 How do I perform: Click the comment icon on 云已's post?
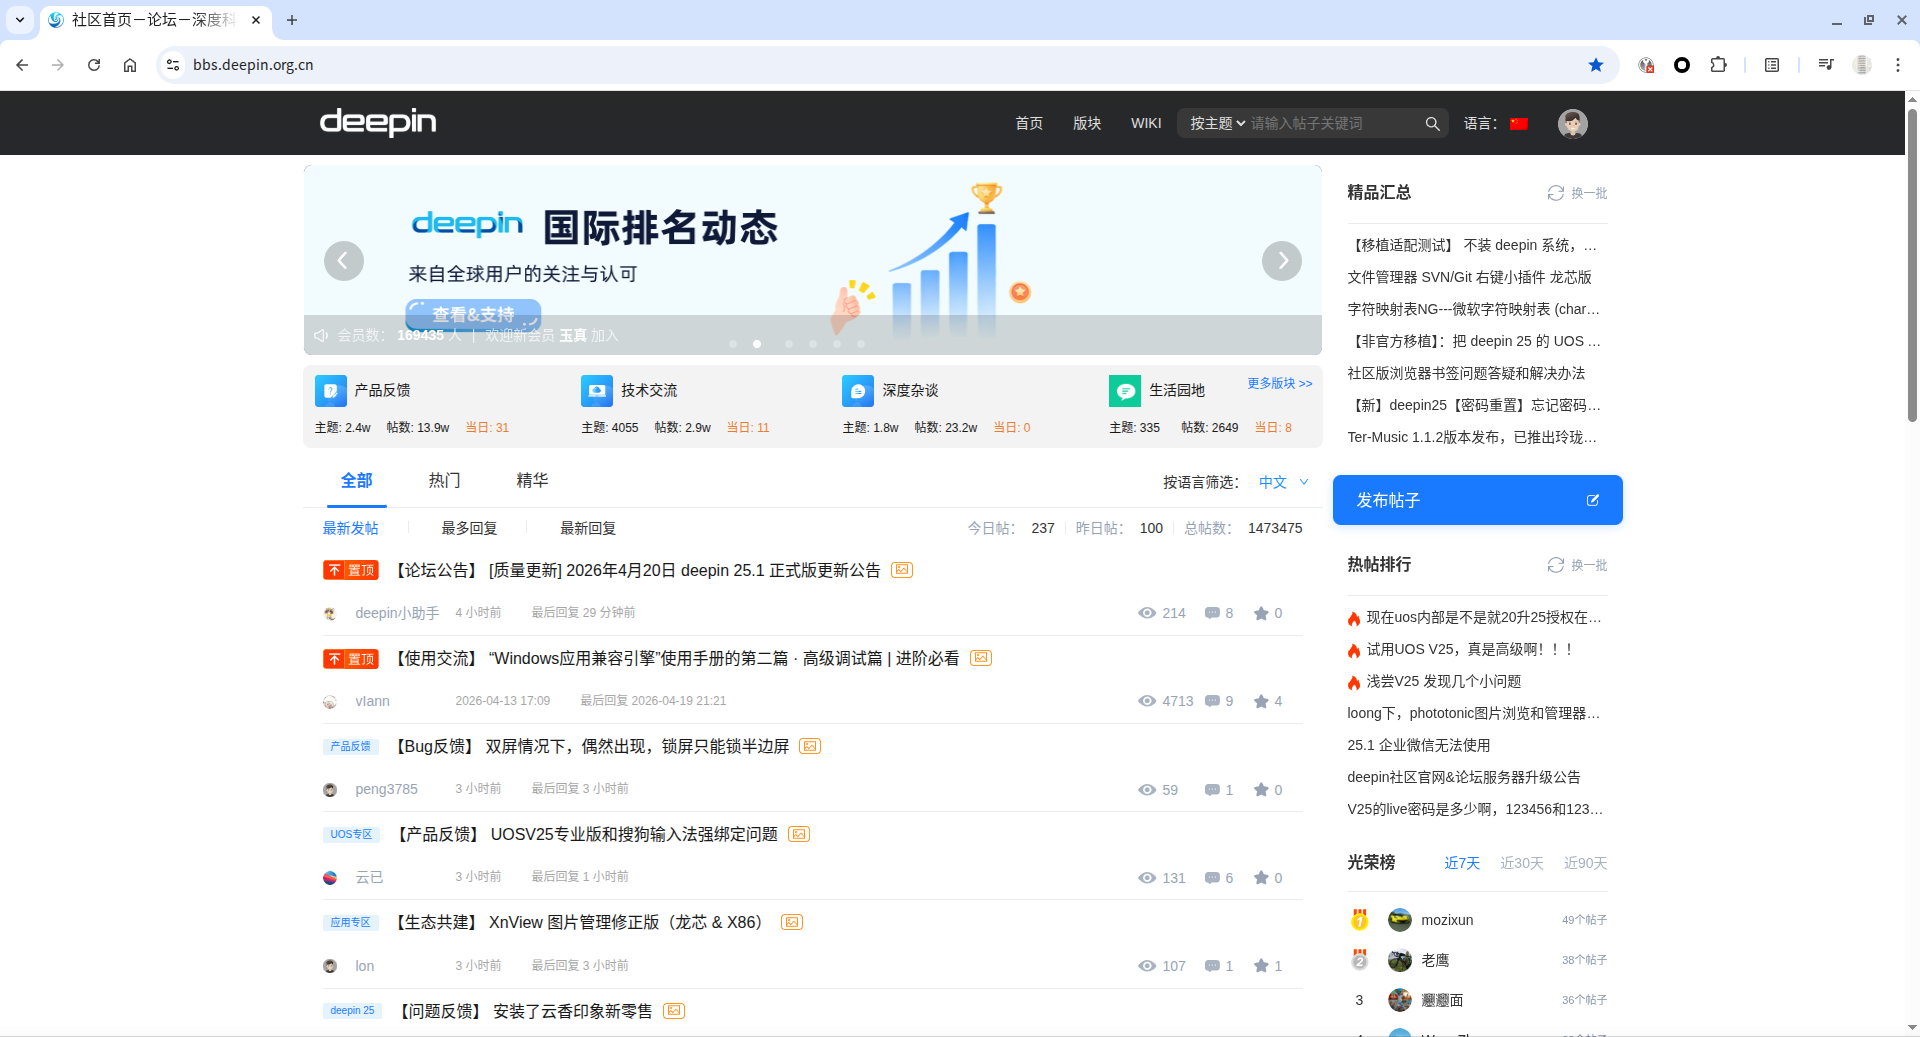pyautogui.click(x=1212, y=878)
